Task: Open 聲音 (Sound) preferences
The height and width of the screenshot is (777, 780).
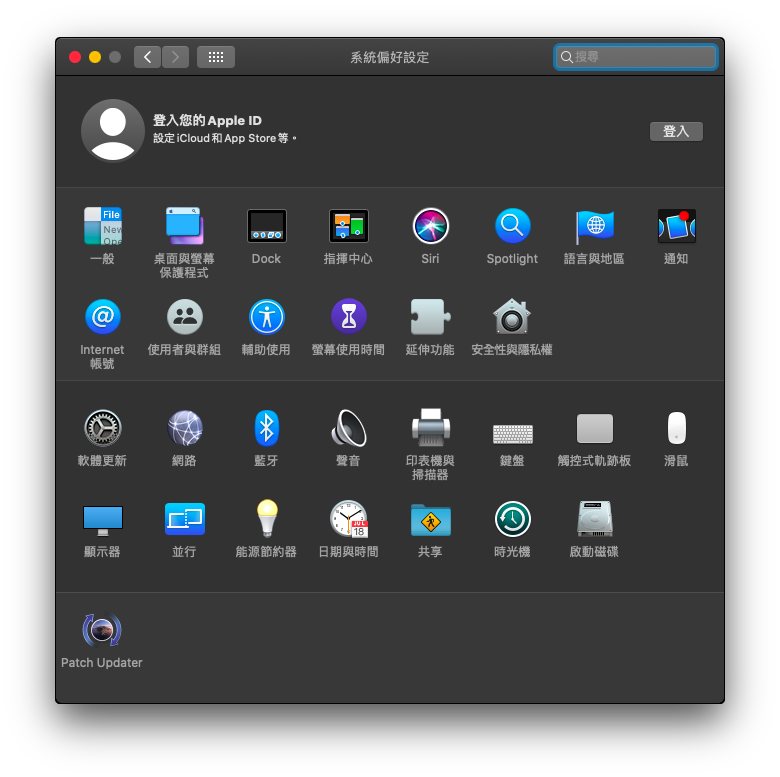Action: (348, 429)
